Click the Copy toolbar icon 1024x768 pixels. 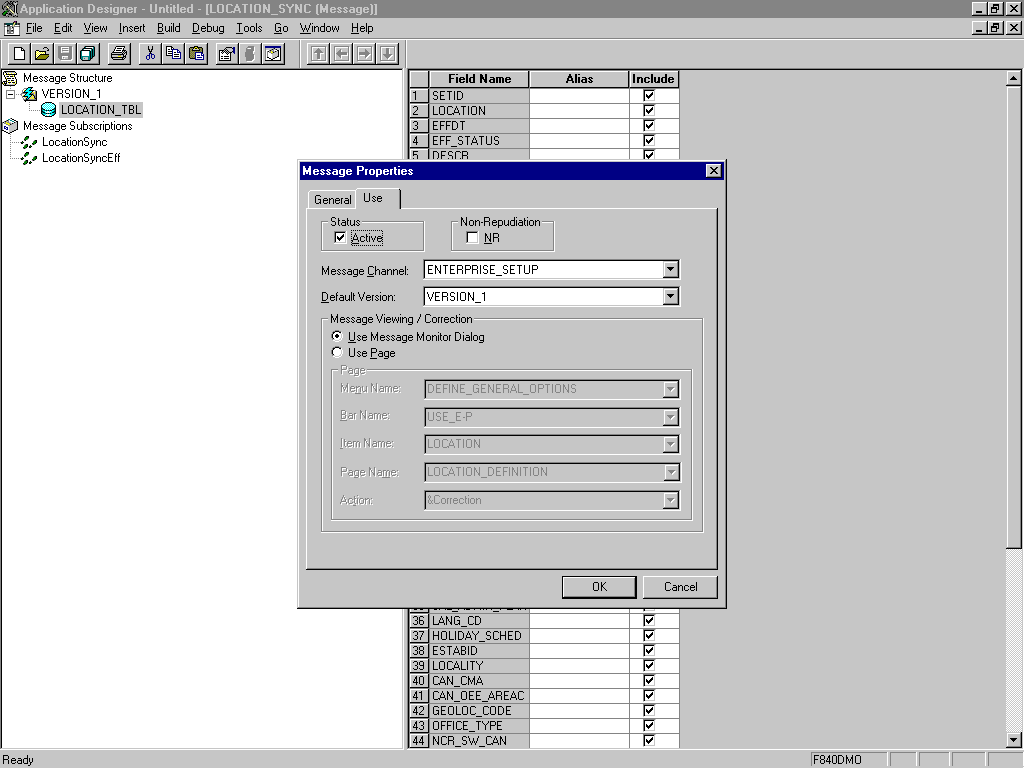[173, 53]
